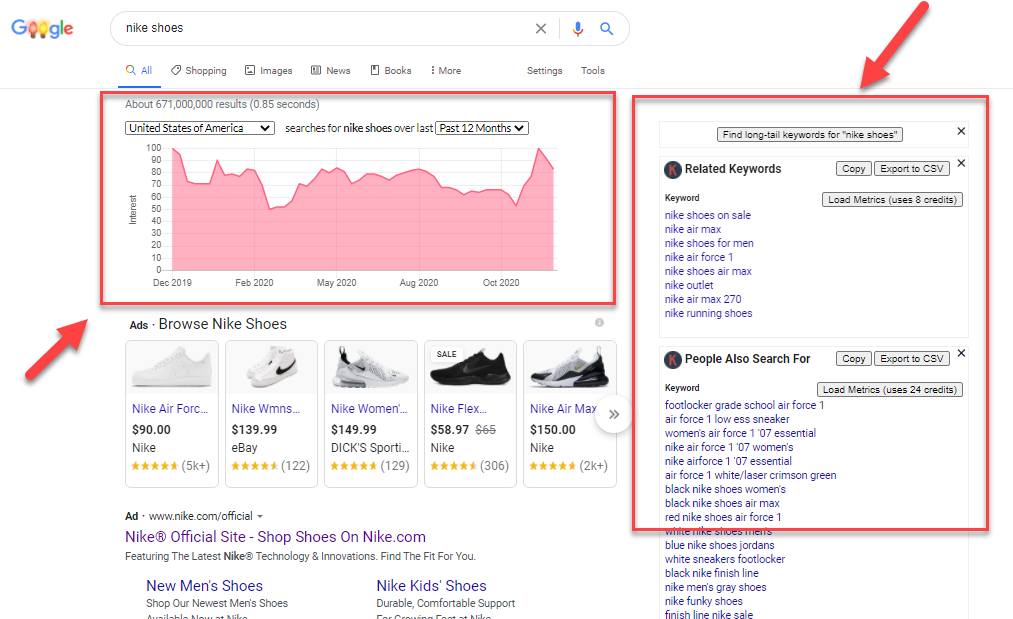This screenshot has height=619, width=1013.
Task: Open the nike shoes on sale keyword
Action: tap(707, 215)
